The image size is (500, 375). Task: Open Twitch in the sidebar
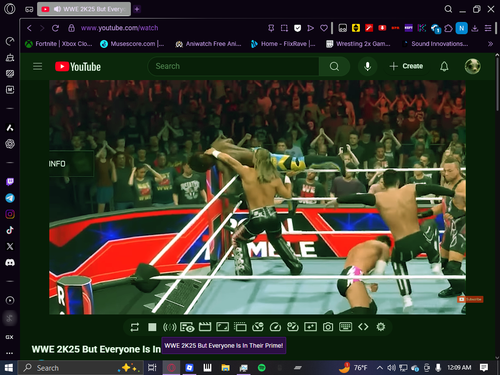(x=10, y=182)
